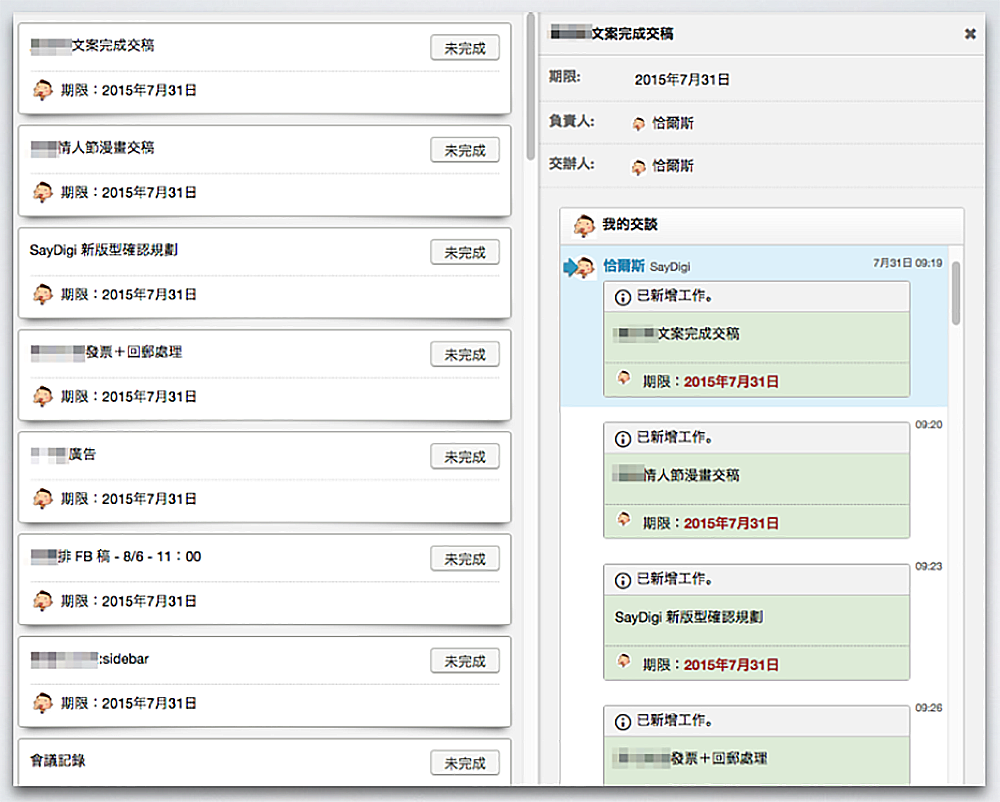The height and width of the screenshot is (802, 1000).
Task: Mark SayDigi 新版型確認規劃 task via 未完成 button
Action: click(465, 252)
